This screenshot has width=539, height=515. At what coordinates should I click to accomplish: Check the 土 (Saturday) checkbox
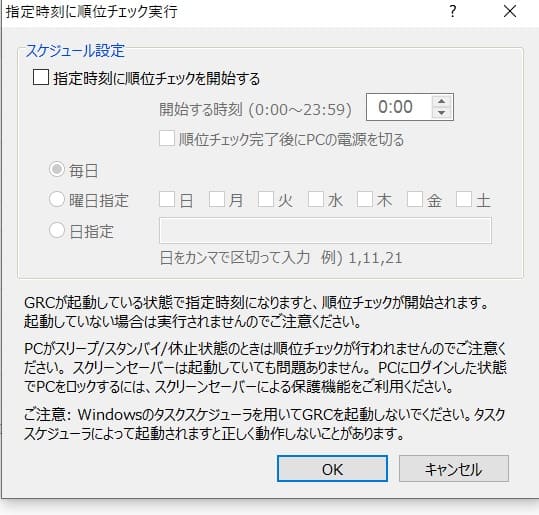coord(464,199)
